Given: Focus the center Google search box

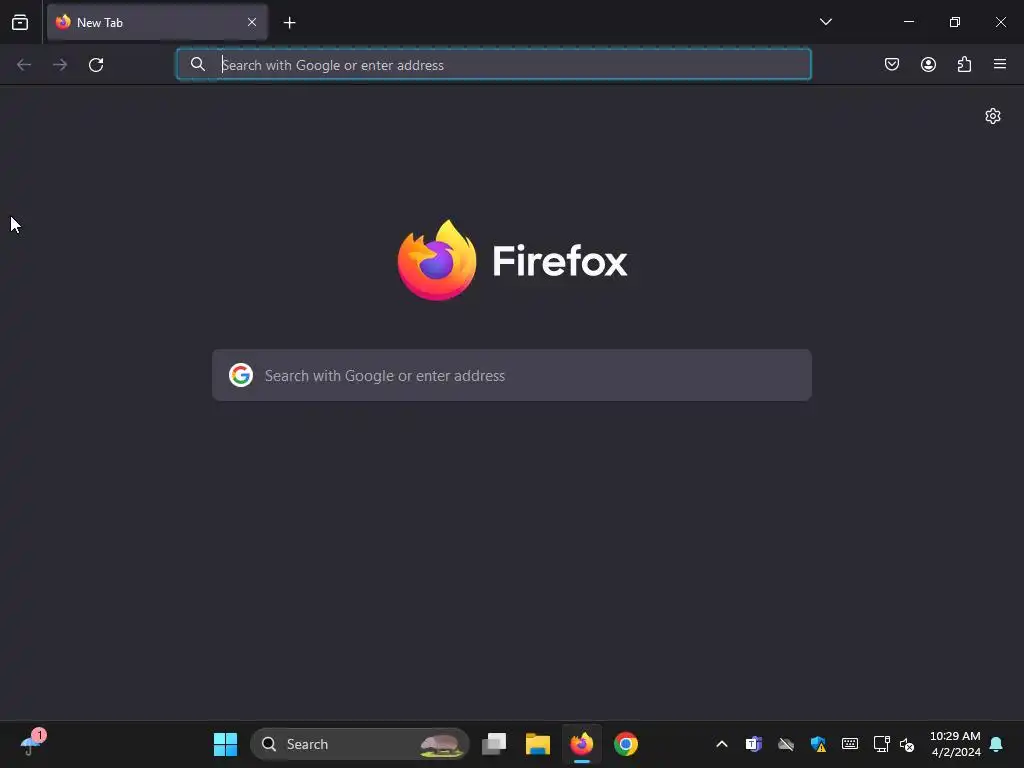Looking at the screenshot, I should click(512, 375).
